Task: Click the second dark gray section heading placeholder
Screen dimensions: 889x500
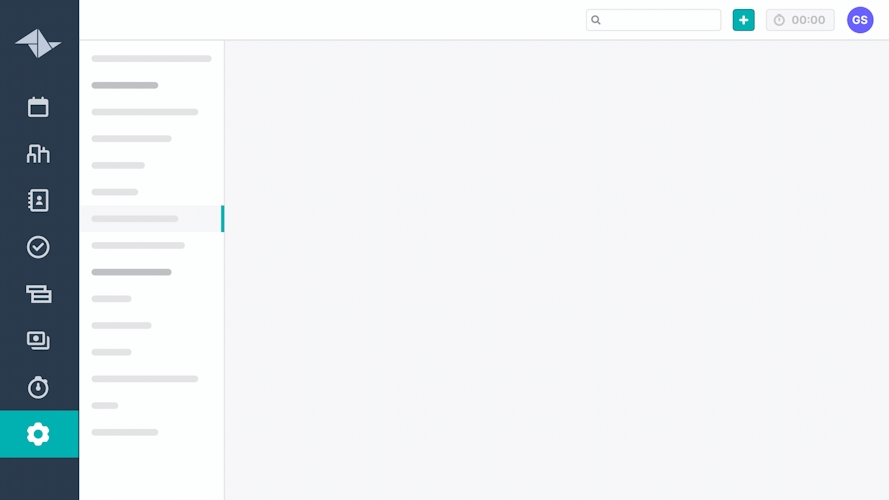Action: tap(131, 272)
